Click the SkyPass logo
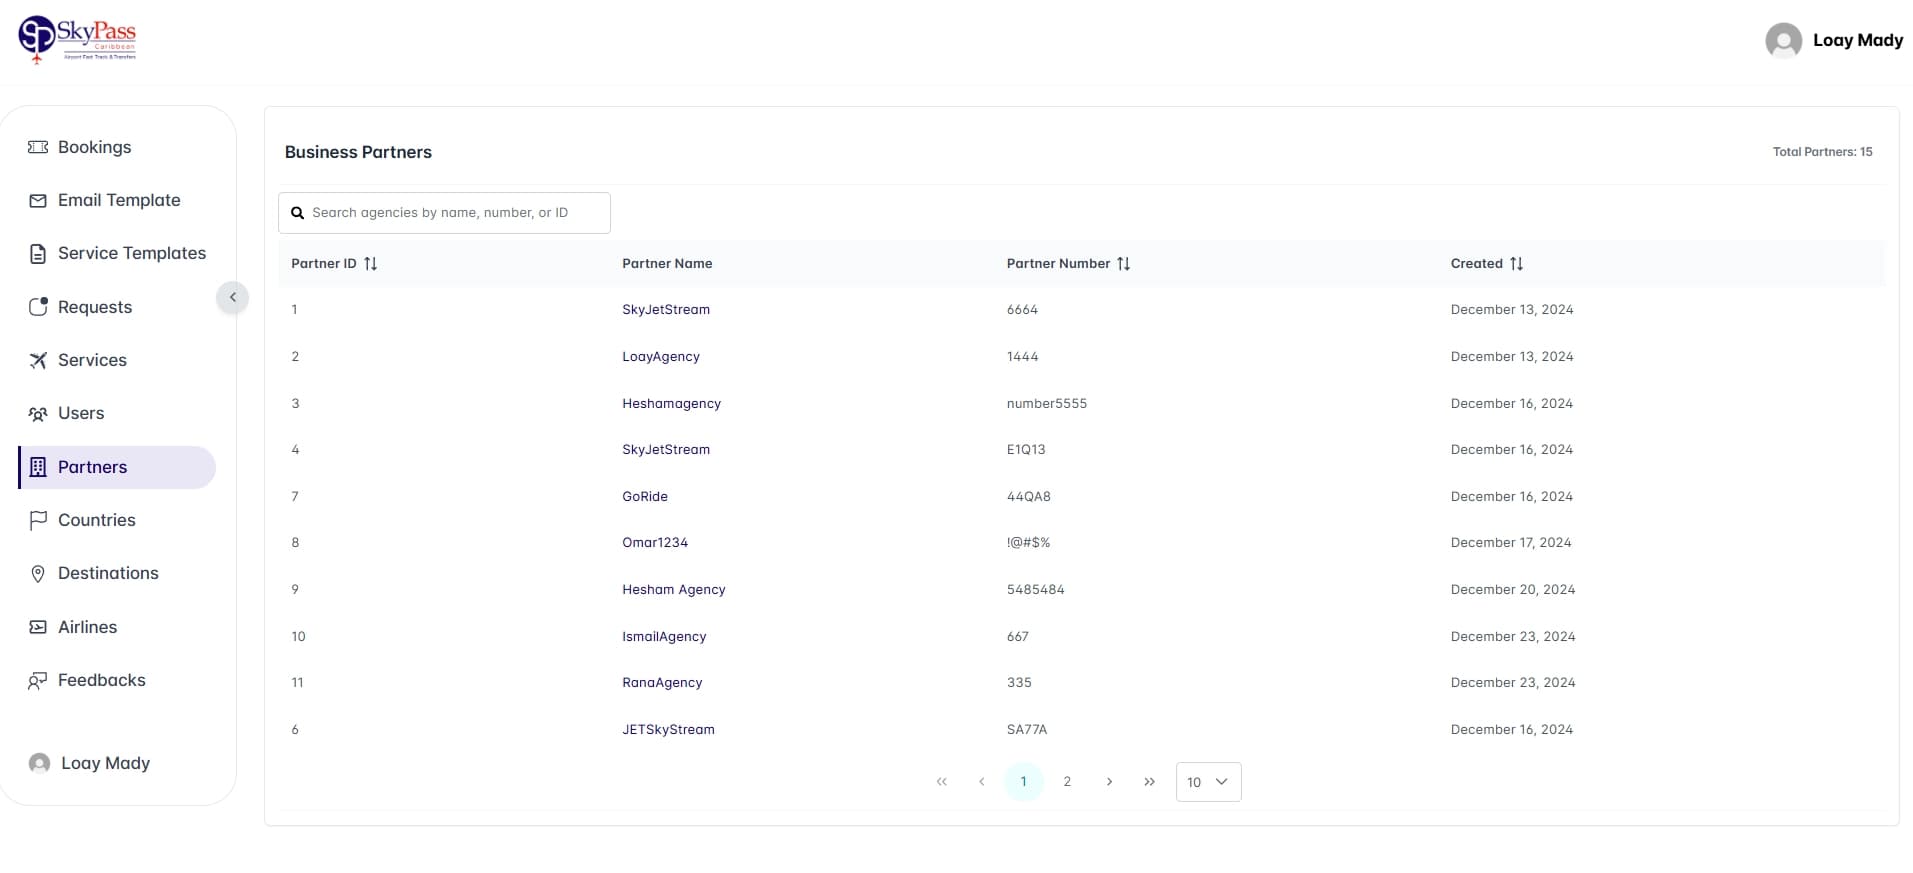 77,40
